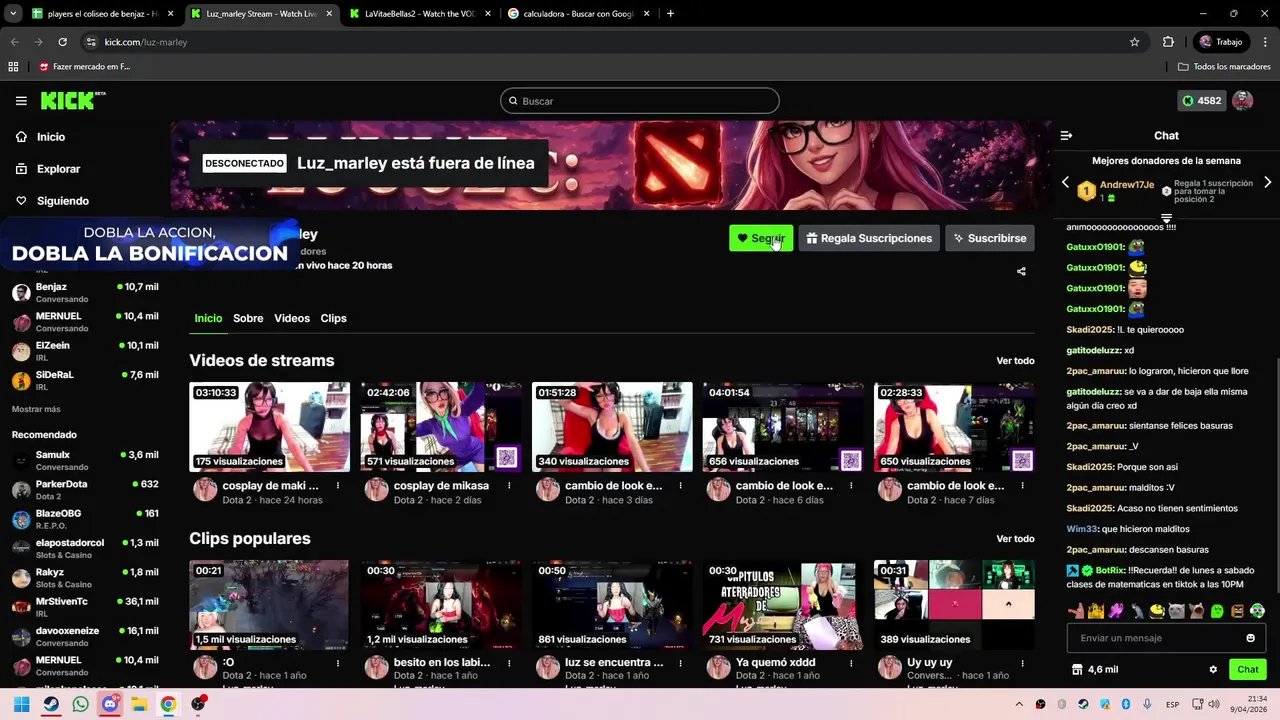This screenshot has height=720, width=1280.
Task: Select the Inicio channel tab
Action: coord(208,318)
